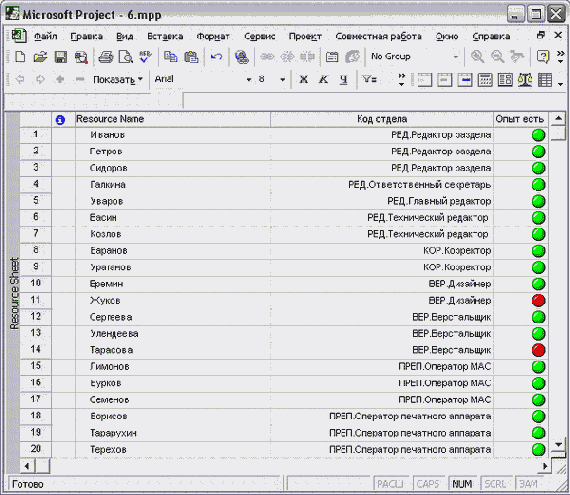Image resolution: width=570 pixels, height=495 pixels.
Task: Open file using the folder icon
Action: (x=40, y=57)
